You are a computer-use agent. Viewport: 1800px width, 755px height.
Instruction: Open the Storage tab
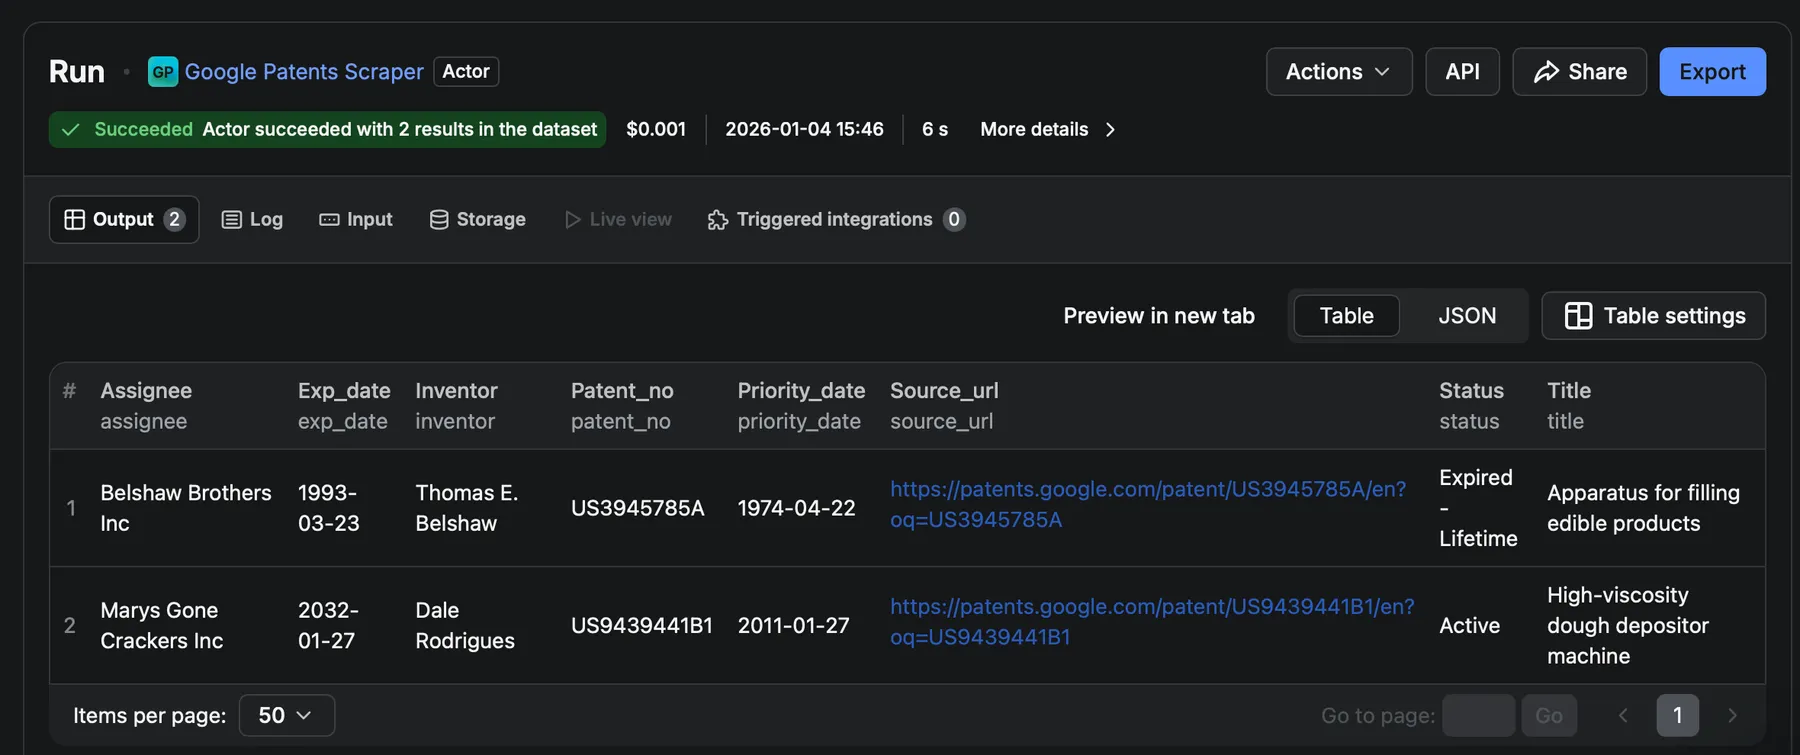(x=477, y=220)
